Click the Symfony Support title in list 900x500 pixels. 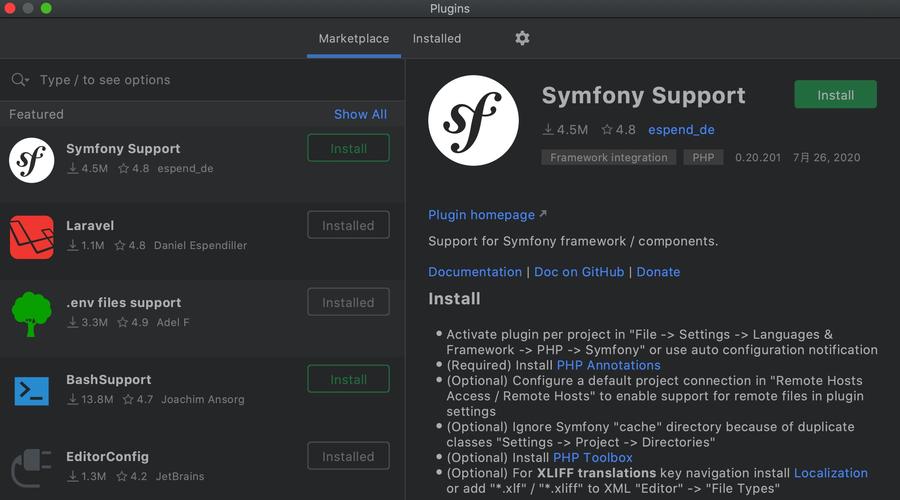pos(123,149)
